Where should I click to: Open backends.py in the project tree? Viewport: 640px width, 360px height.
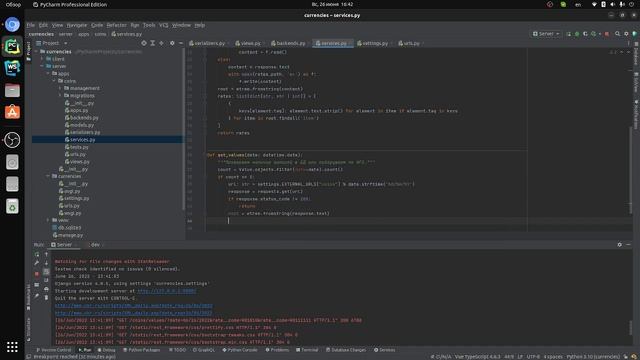pyautogui.click(x=82, y=118)
